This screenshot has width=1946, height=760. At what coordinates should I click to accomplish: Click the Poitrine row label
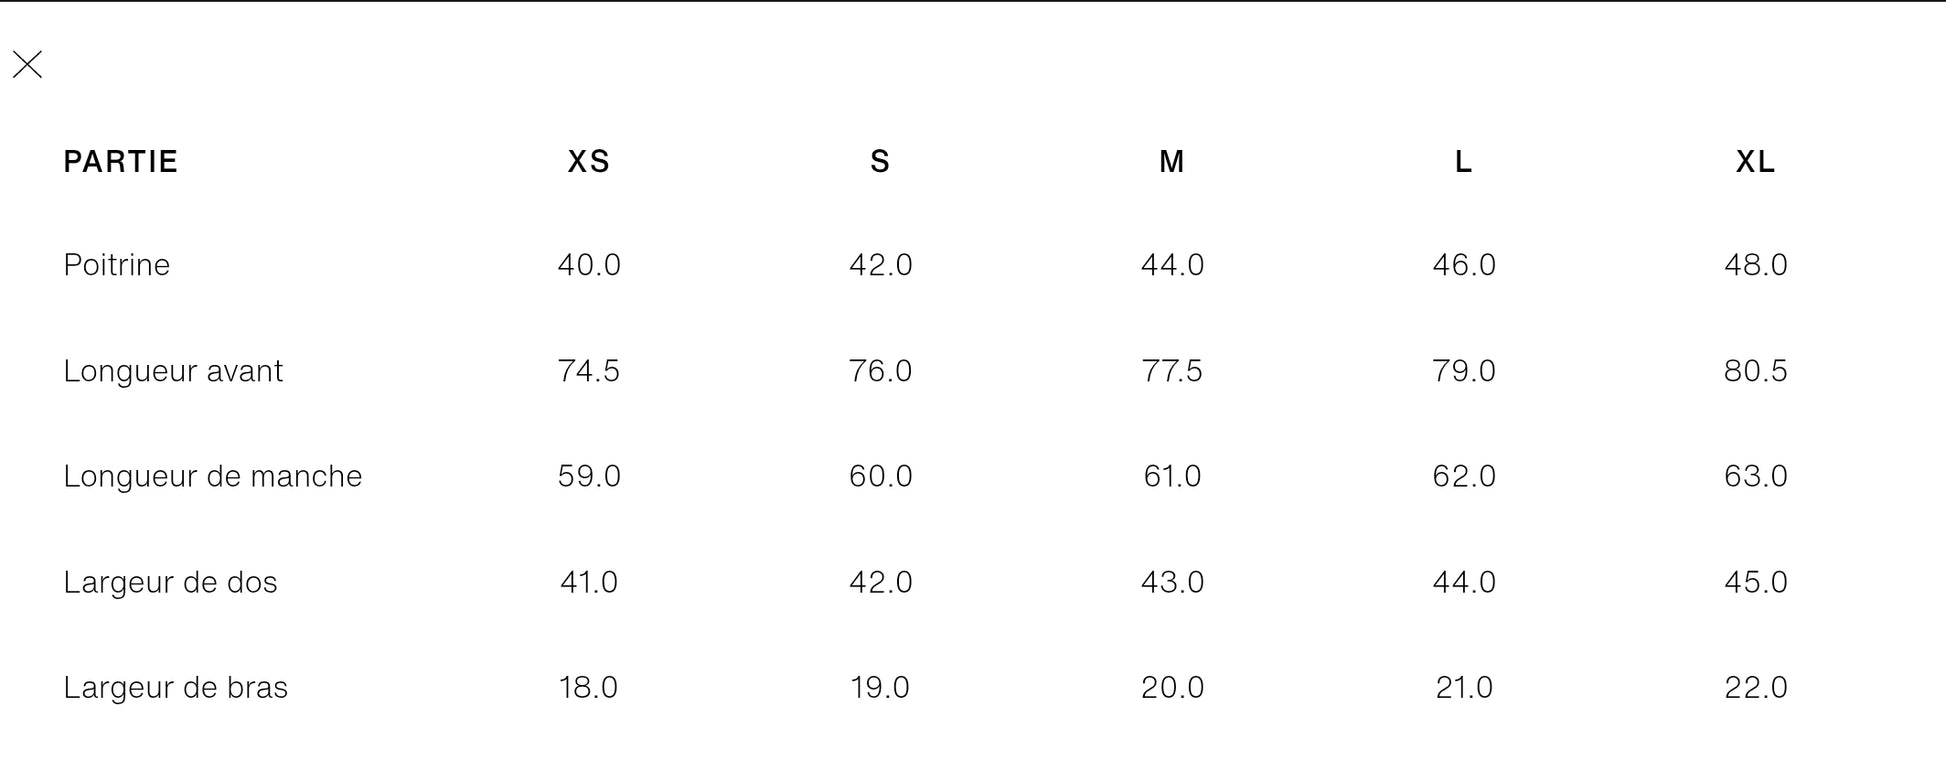(x=117, y=265)
